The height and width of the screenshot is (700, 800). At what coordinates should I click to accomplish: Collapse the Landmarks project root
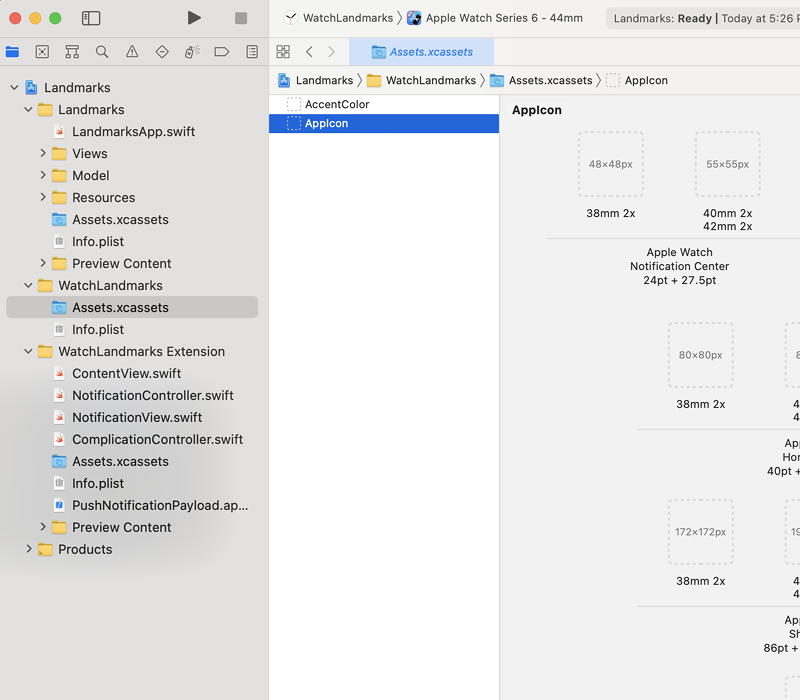coord(14,88)
